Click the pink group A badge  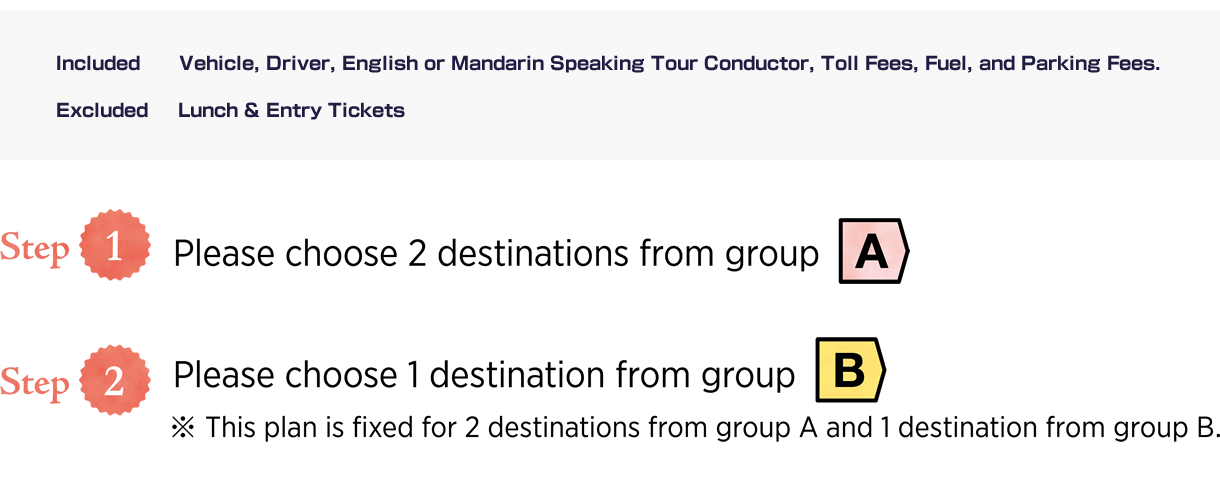point(873,251)
